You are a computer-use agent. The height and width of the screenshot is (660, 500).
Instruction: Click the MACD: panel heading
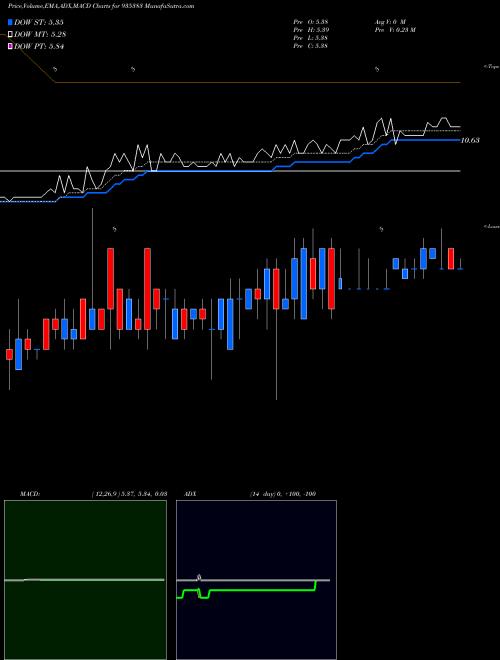[x=30, y=494]
